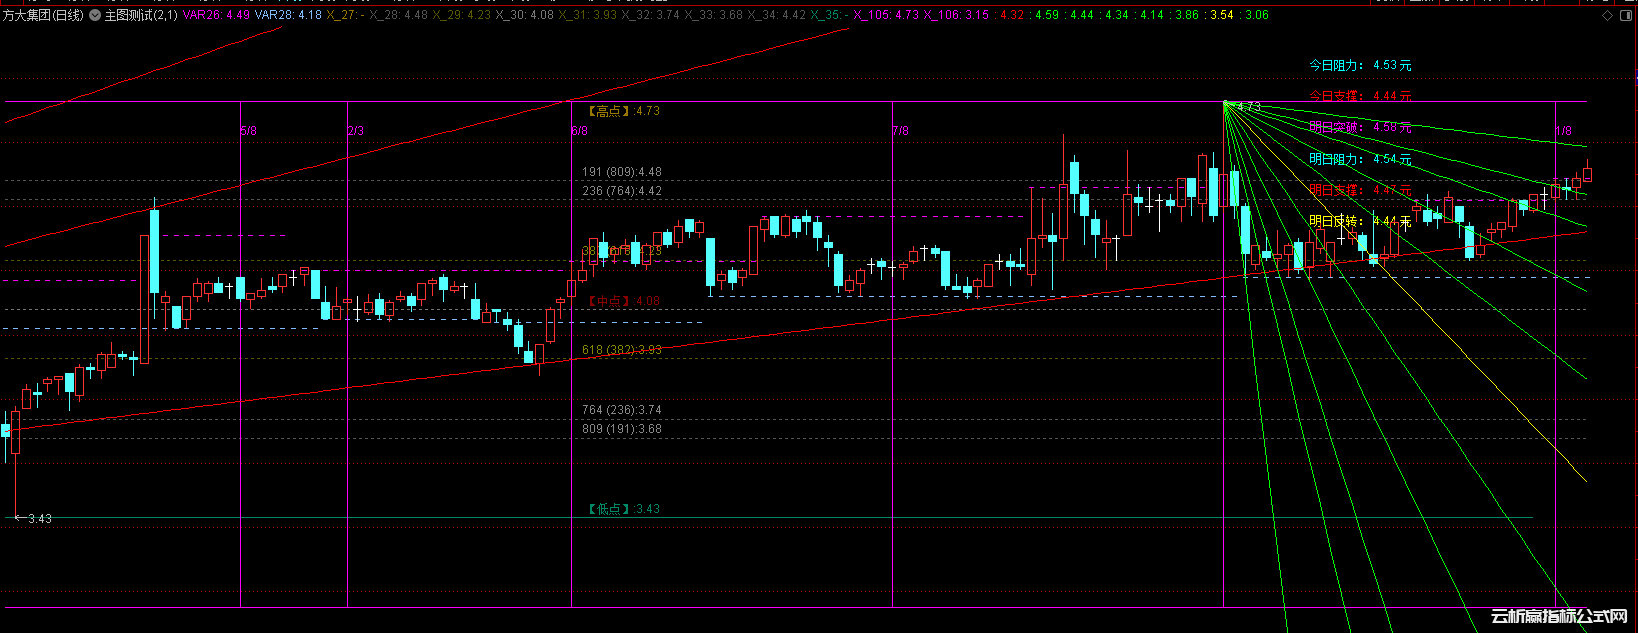Toggle the side panel icon at top right

pos(1626,16)
